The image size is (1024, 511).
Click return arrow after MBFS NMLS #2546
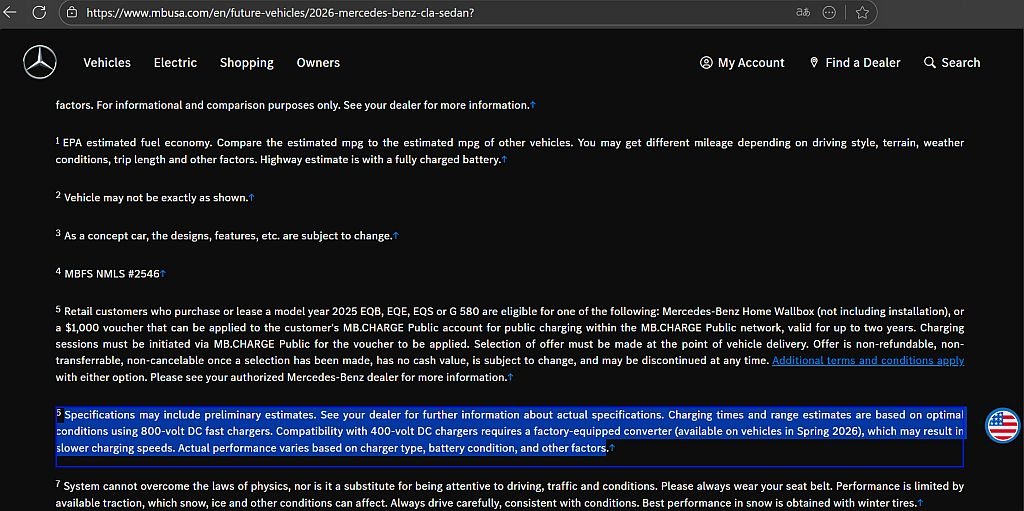163,273
